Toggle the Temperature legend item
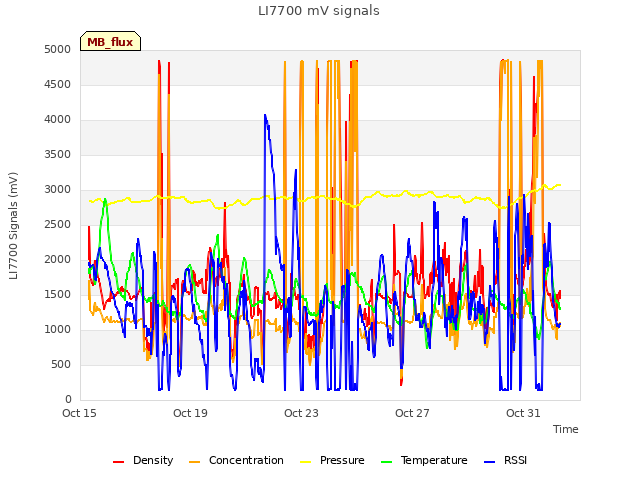This screenshot has width=640, height=480. point(424,460)
